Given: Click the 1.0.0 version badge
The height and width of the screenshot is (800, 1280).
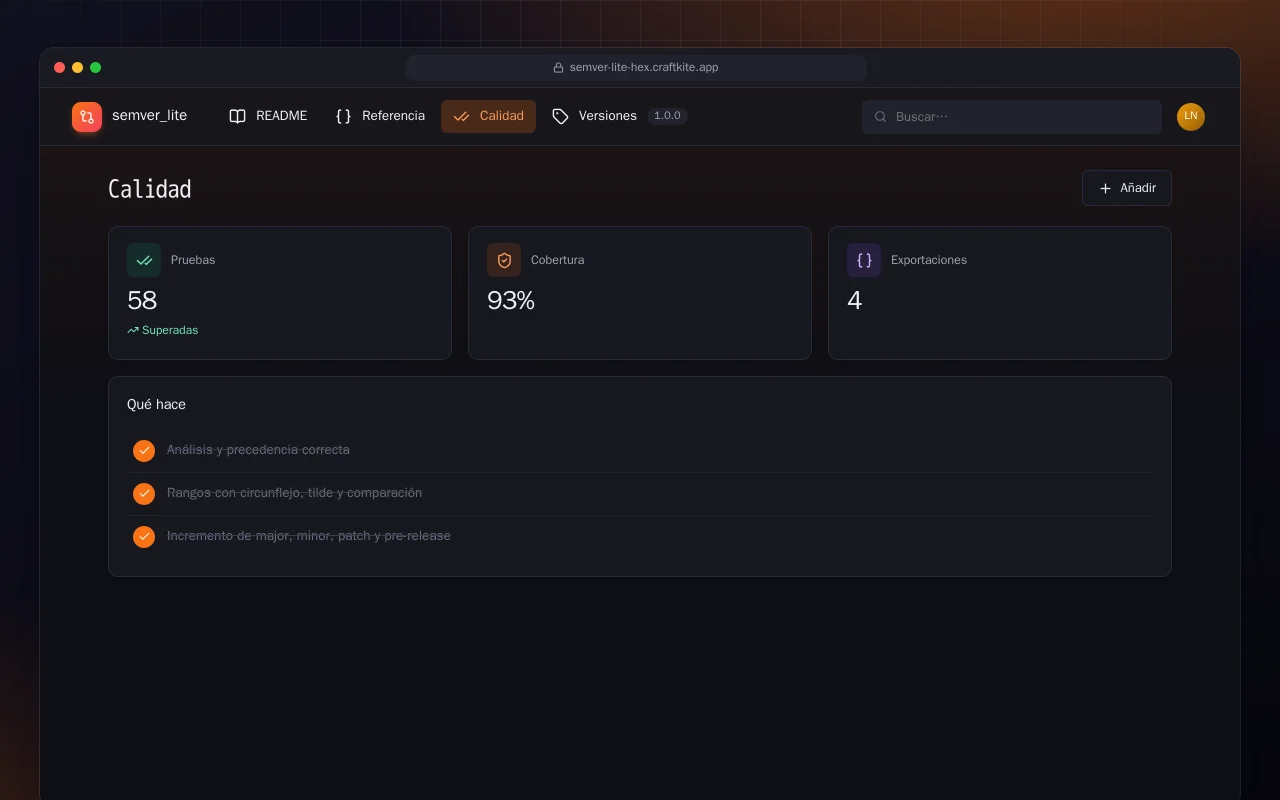Looking at the screenshot, I should click(x=667, y=116).
